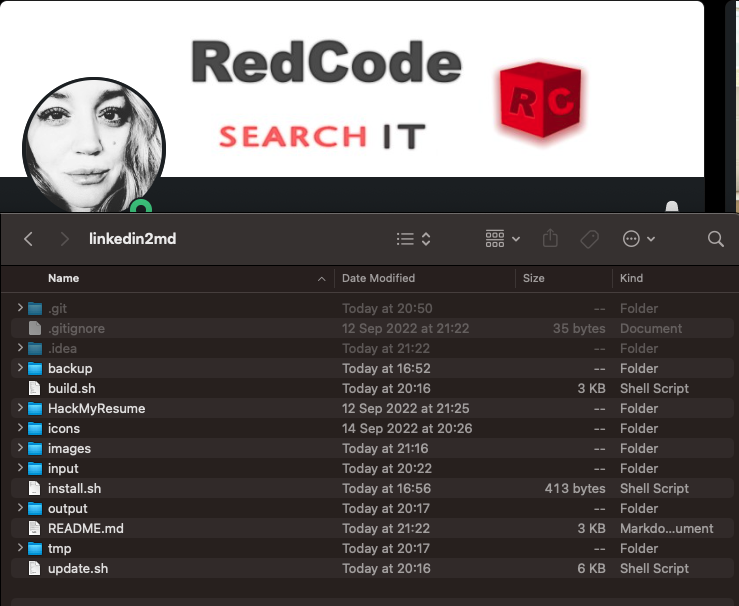The image size is (739, 606).
Task: Click the update.sh file name
Action: 78,569
